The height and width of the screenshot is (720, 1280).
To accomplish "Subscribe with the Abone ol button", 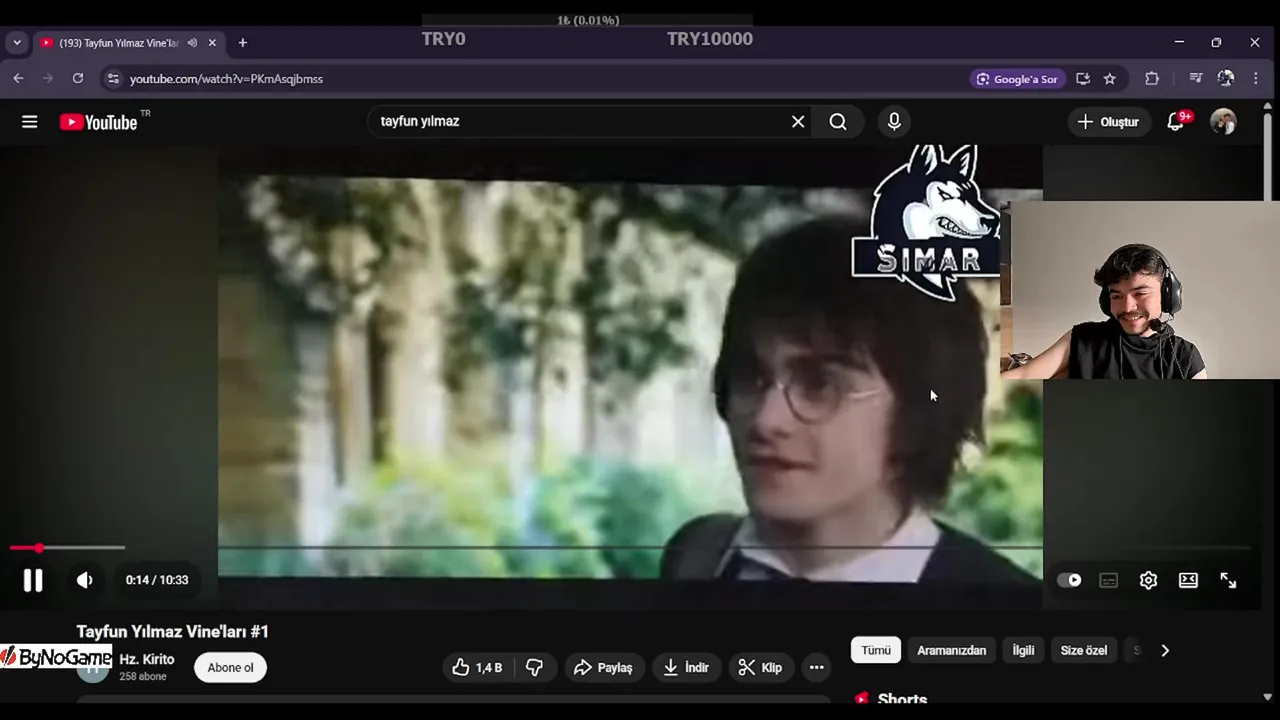I will pos(230,668).
